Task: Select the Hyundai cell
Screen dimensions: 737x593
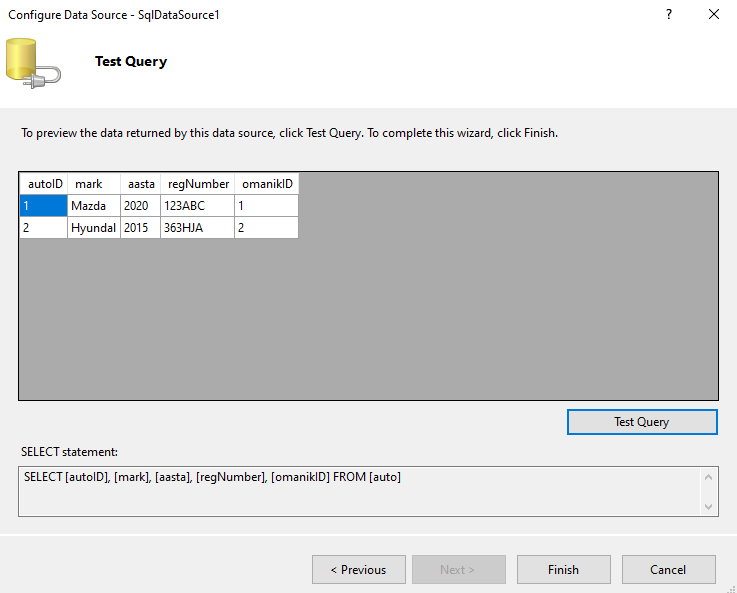Action: tap(93, 228)
